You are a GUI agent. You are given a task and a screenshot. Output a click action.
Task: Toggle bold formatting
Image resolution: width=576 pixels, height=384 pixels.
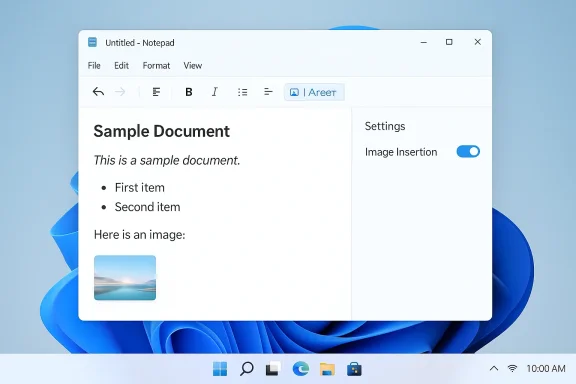point(189,92)
